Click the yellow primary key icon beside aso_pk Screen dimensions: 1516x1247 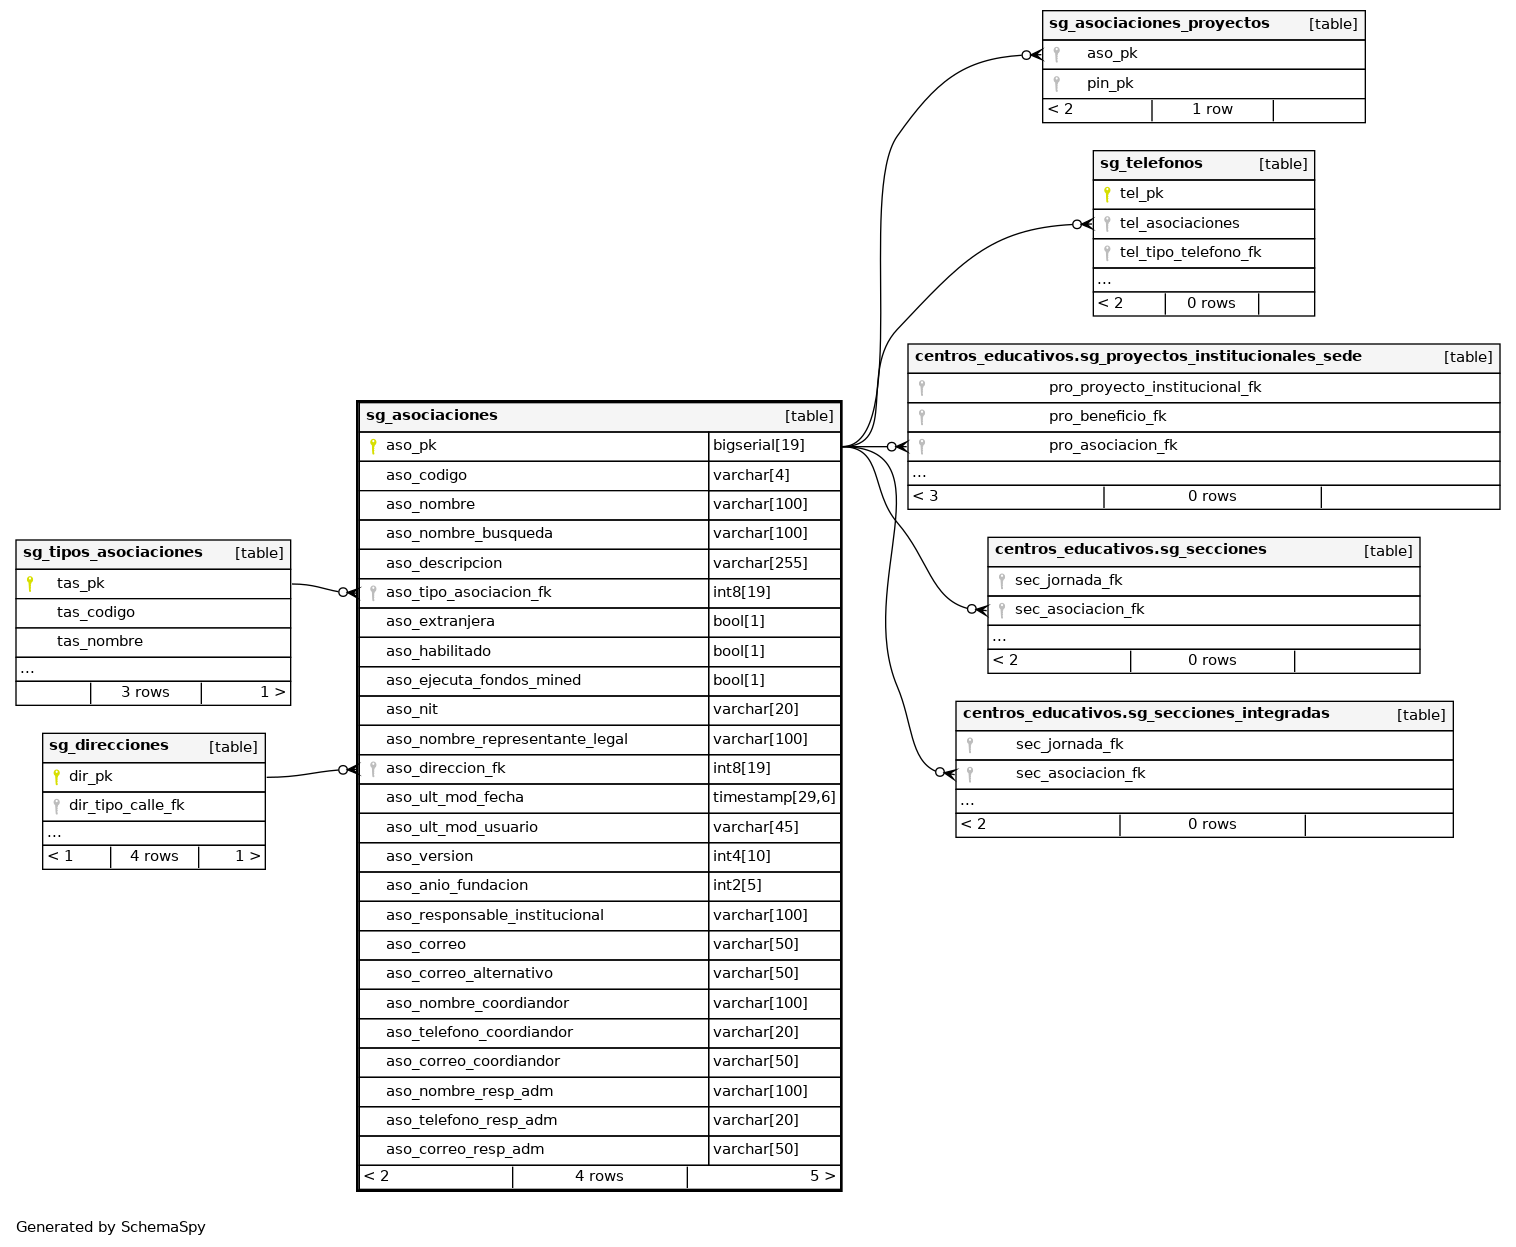373,447
